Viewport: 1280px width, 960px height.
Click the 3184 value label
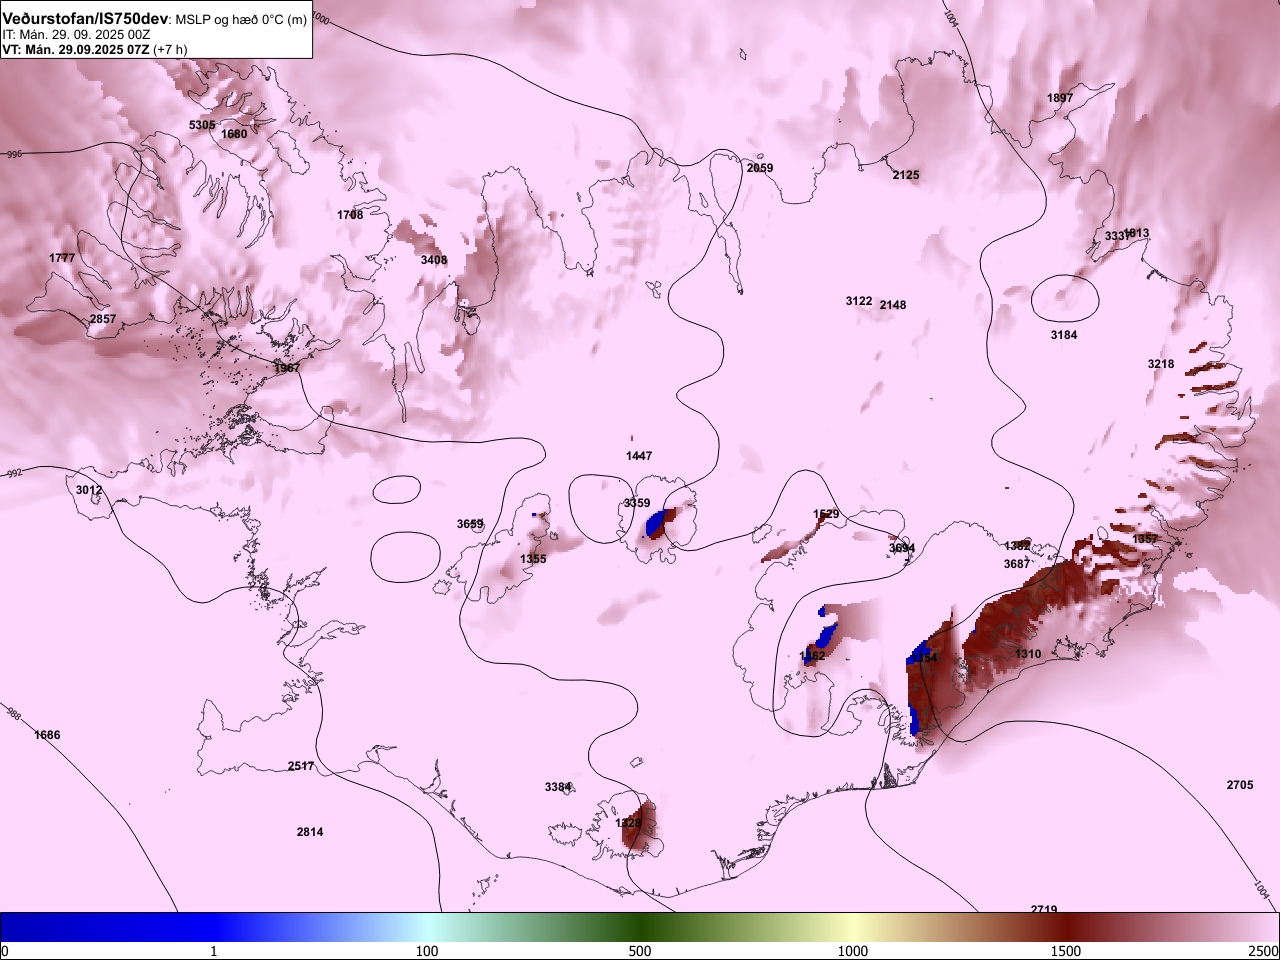[1064, 335]
